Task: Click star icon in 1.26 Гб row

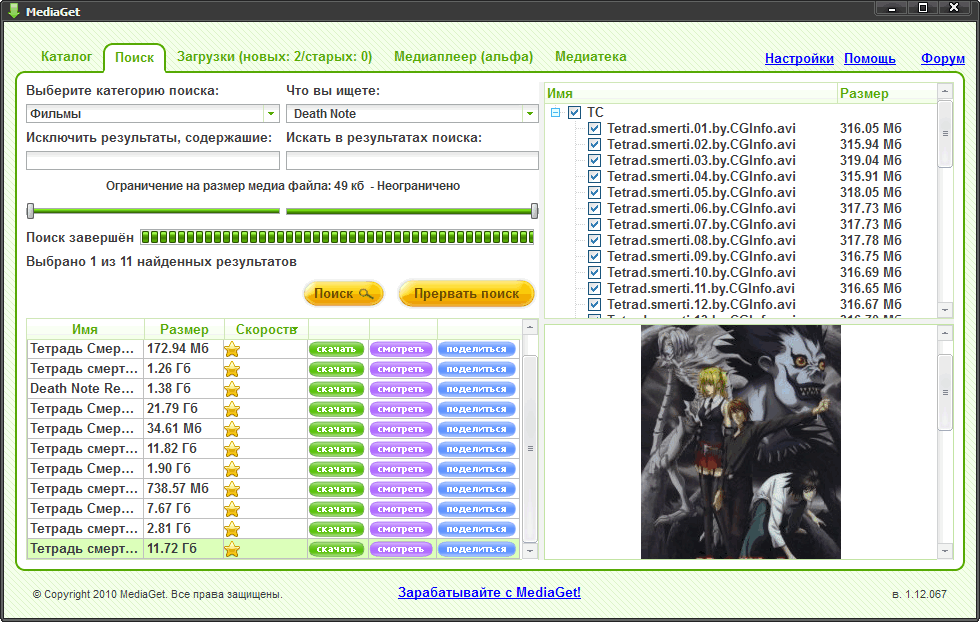Action: tap(232, 369)
